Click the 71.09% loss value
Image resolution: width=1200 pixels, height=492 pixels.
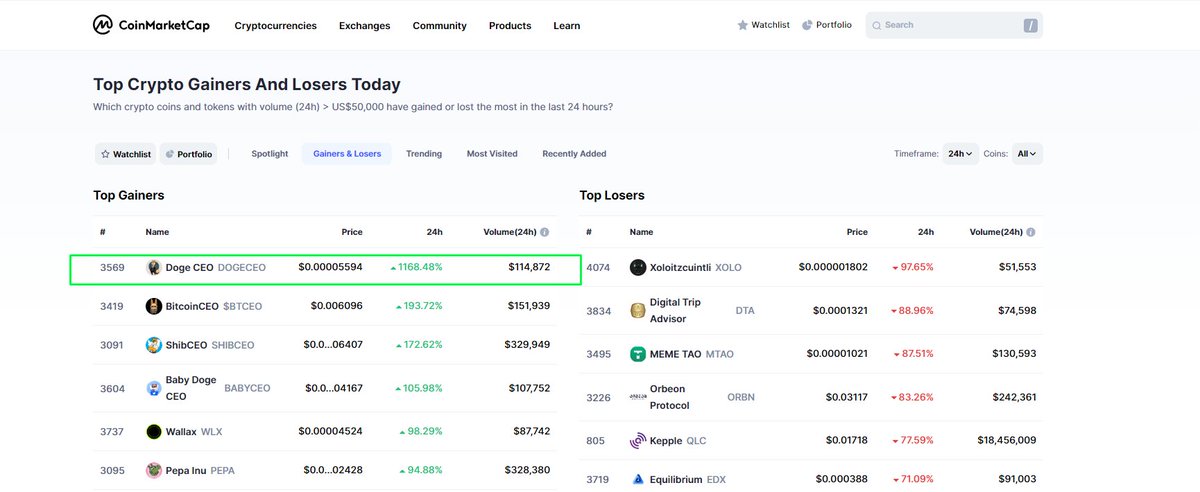point(912,479)
